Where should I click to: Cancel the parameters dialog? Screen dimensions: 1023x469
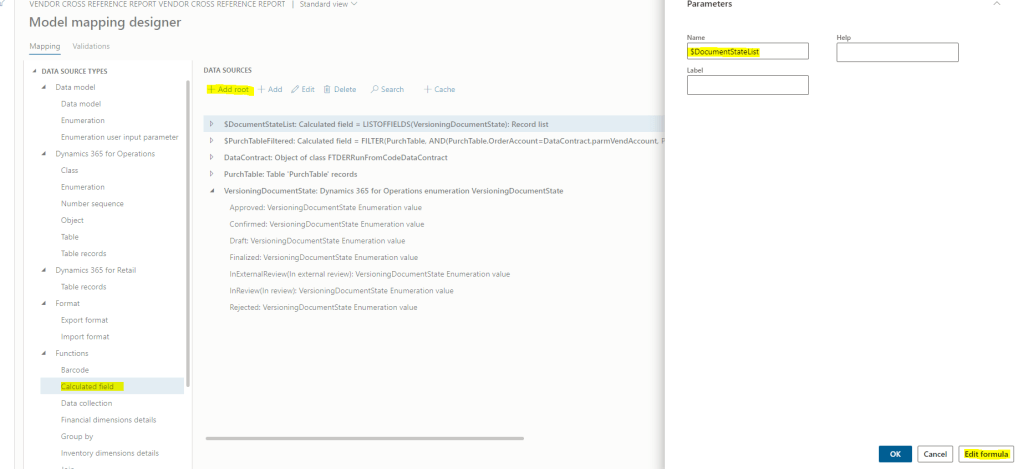(x=934, y=454)
